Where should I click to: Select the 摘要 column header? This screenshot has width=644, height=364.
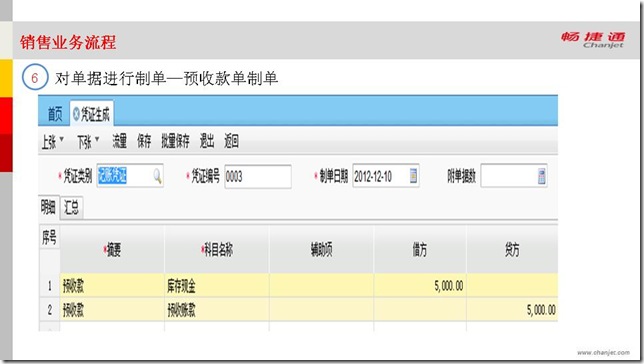click(x=112, y=249)
